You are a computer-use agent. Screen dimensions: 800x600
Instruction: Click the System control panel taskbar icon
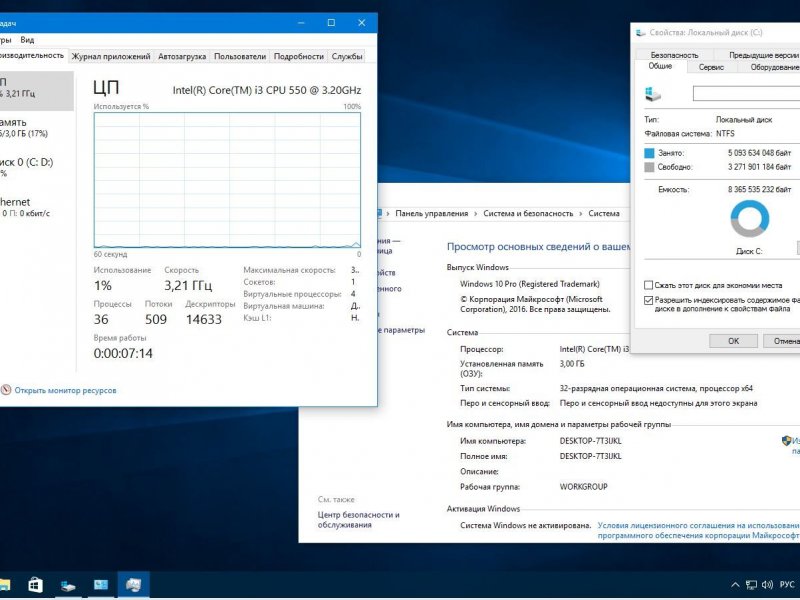tap(101, 585)
